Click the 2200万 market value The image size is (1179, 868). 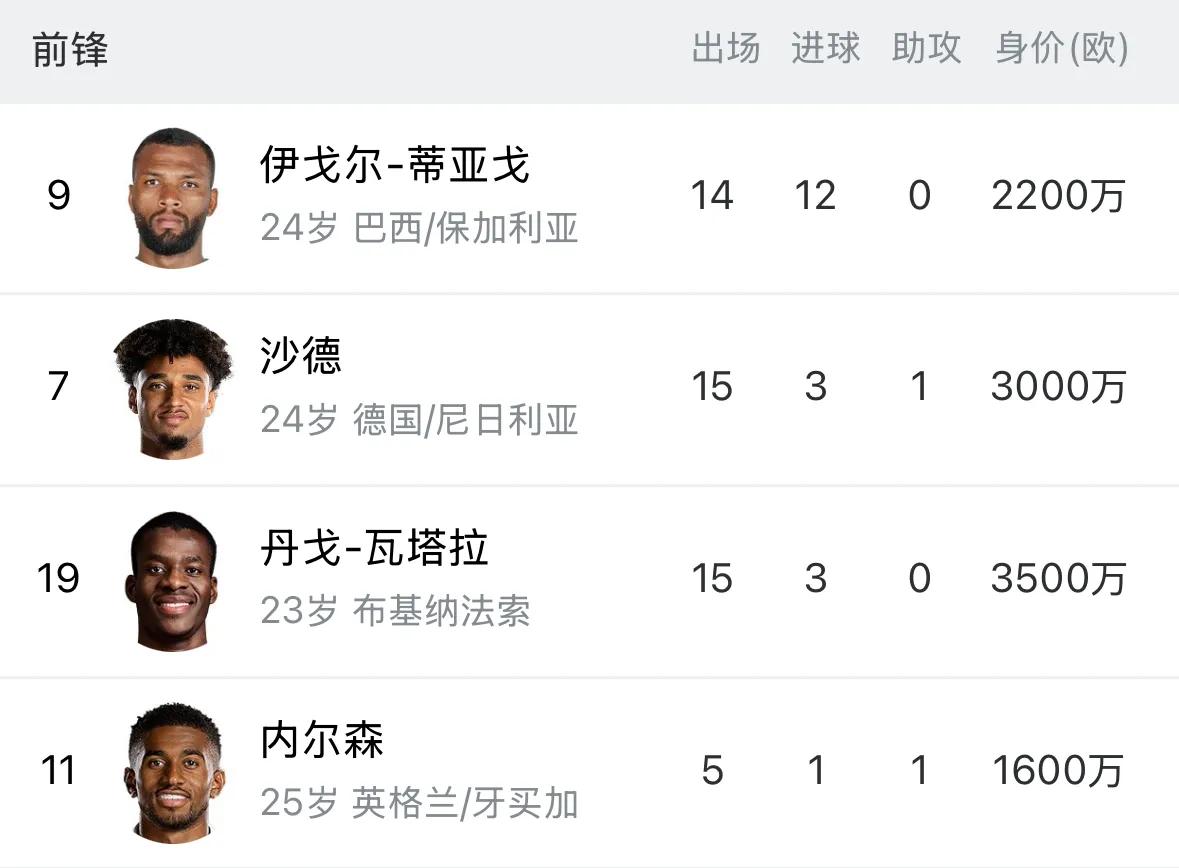(1058, 196)
